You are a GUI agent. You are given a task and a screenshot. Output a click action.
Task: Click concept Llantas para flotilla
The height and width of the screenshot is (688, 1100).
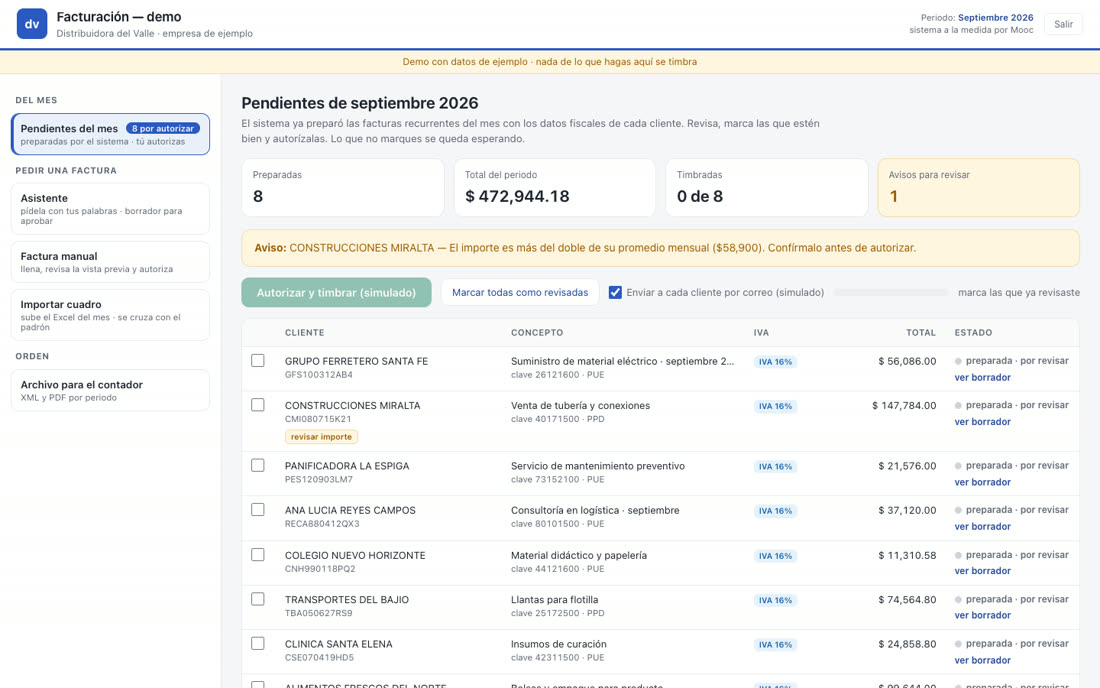point(554,600)
